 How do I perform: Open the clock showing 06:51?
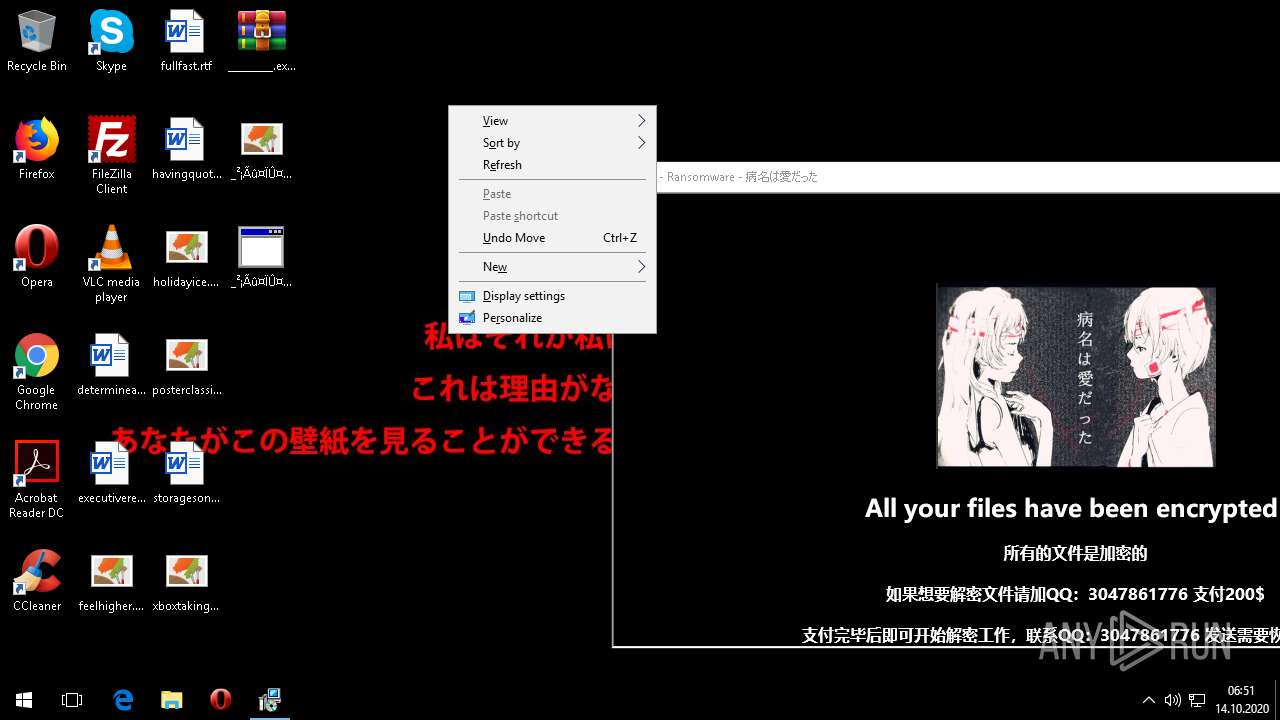coord(1241,699)
